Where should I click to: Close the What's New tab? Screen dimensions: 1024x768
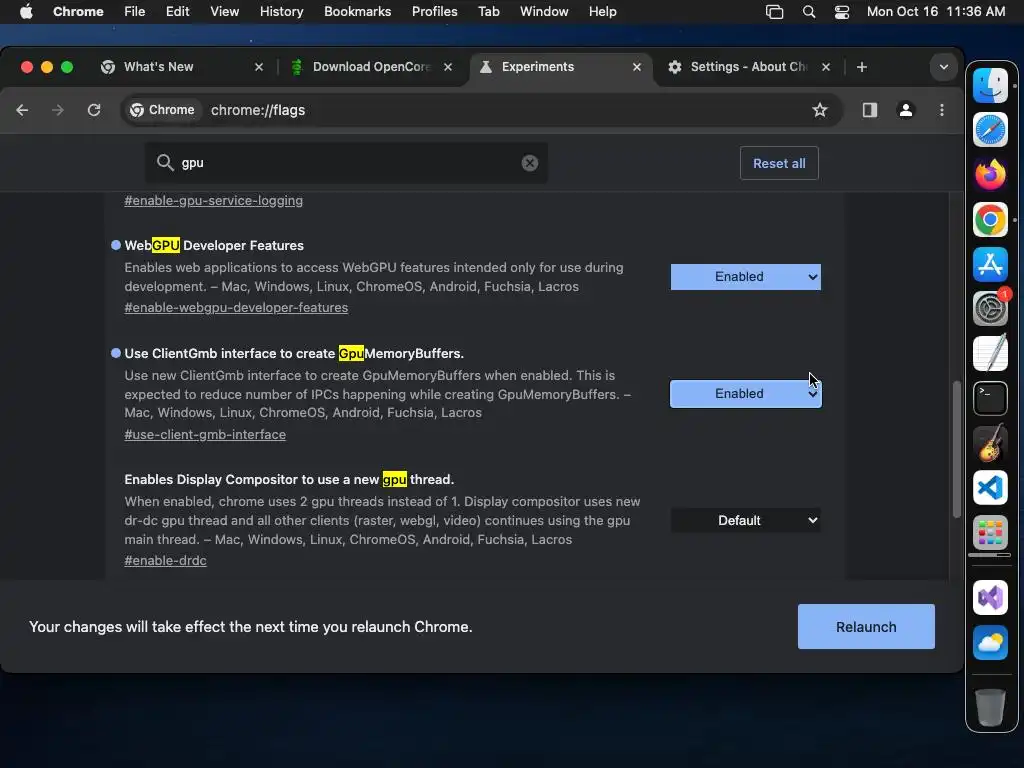(259, 67)
